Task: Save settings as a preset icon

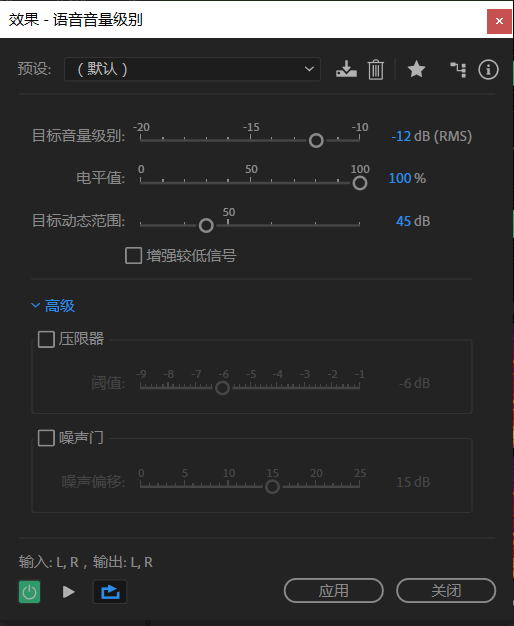Action: click(346, 69)
